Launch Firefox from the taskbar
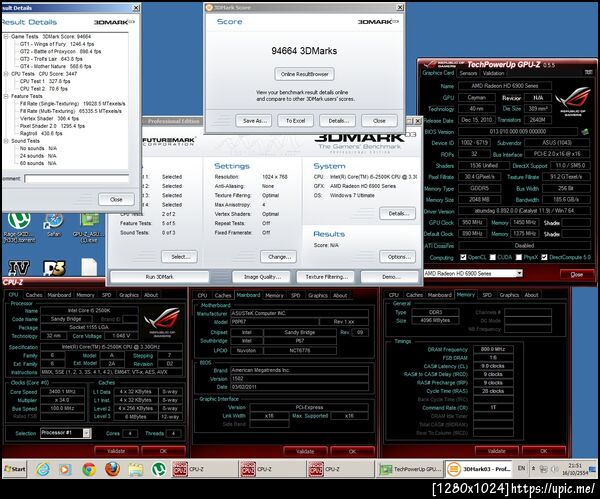Viewport: 600px width, 499px height. [112, 469]
